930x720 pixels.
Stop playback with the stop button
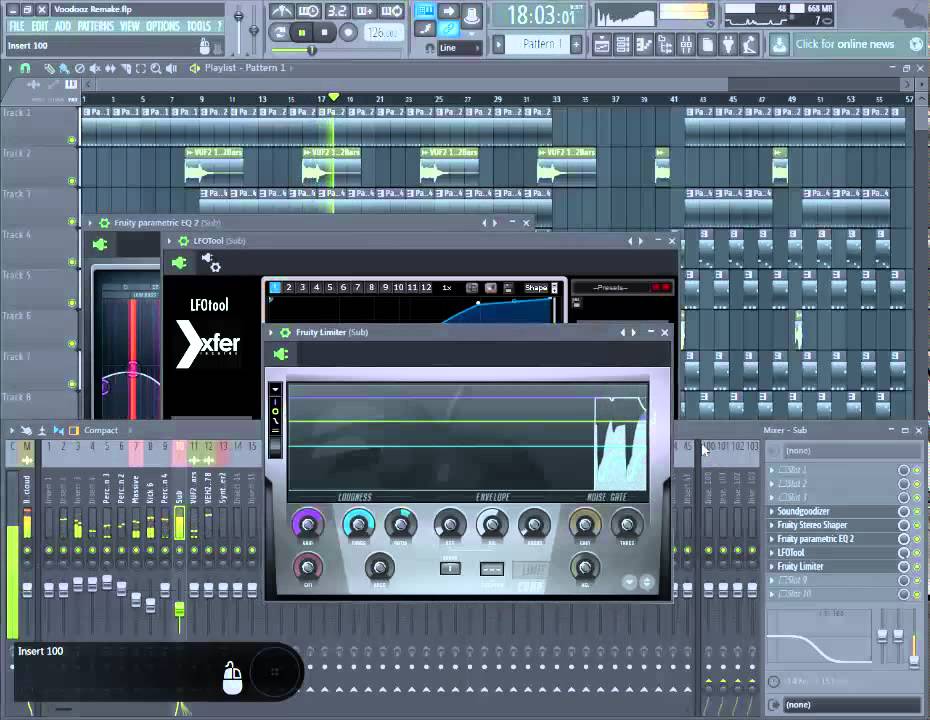[324, 32]
